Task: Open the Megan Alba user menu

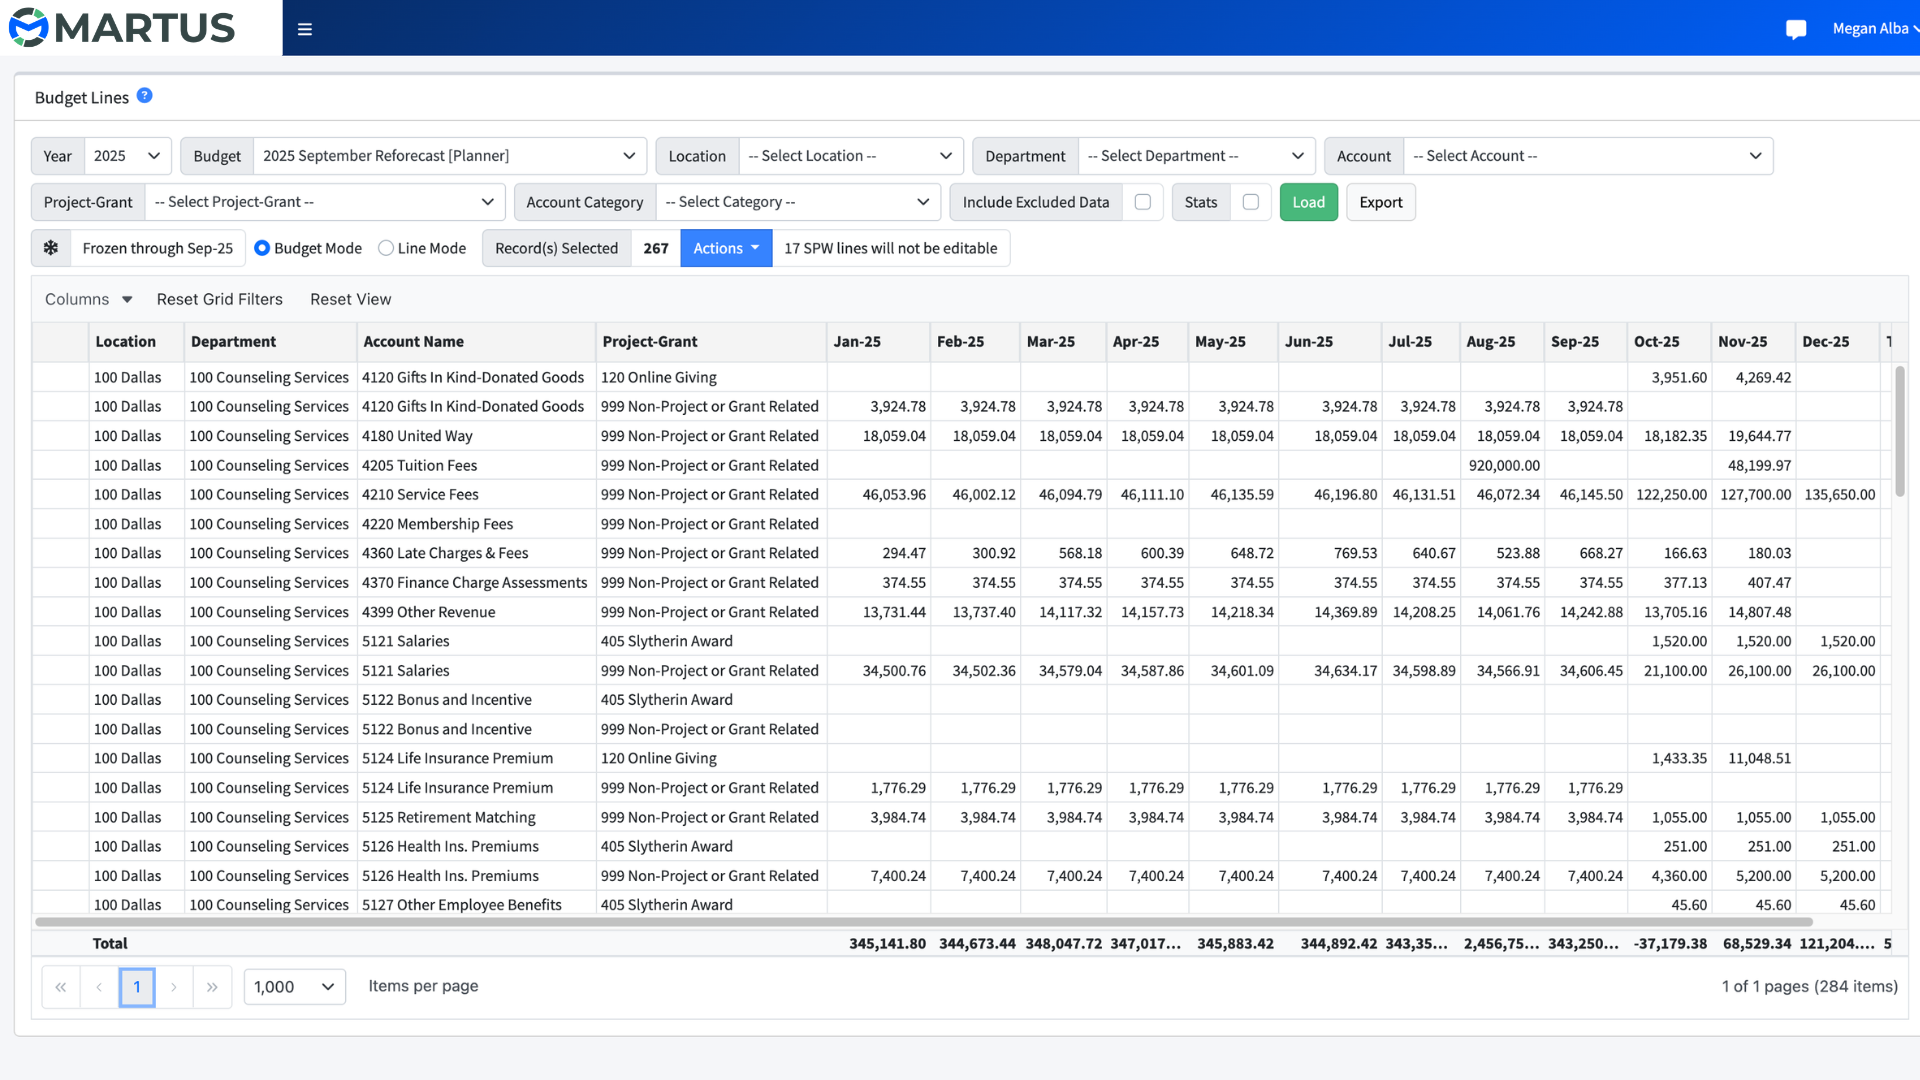Action: 1874,29
